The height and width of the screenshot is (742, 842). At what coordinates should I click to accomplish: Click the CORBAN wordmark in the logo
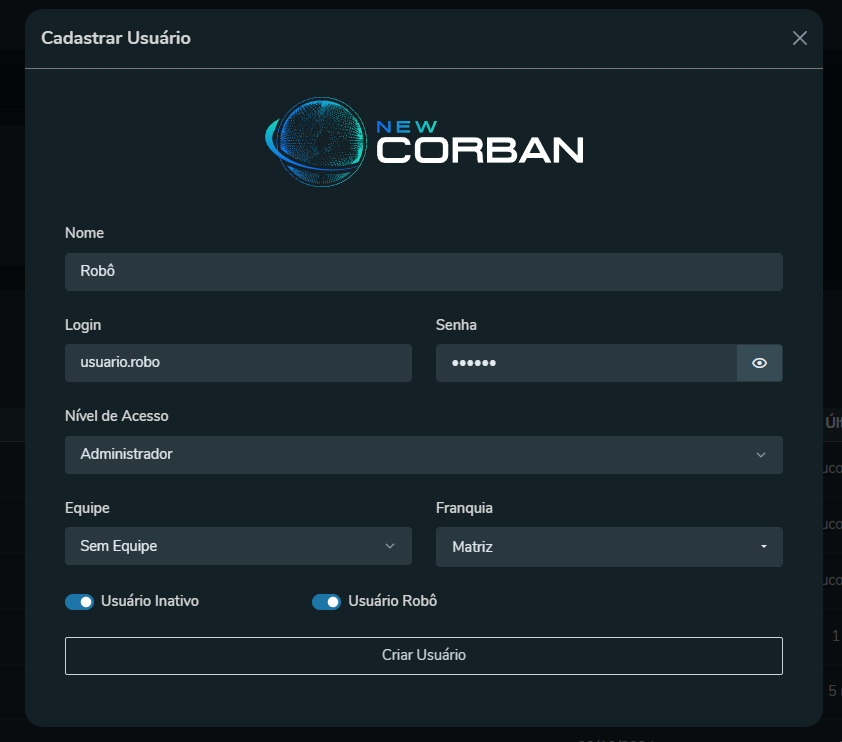point(479,150)
